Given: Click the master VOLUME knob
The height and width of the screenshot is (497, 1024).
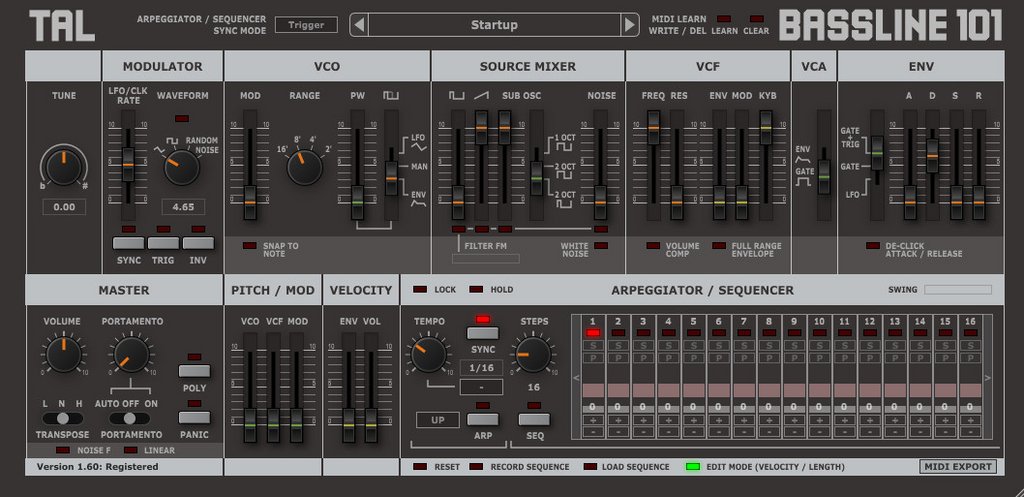Looking at the screenshot, I should [x=63, y=354].
